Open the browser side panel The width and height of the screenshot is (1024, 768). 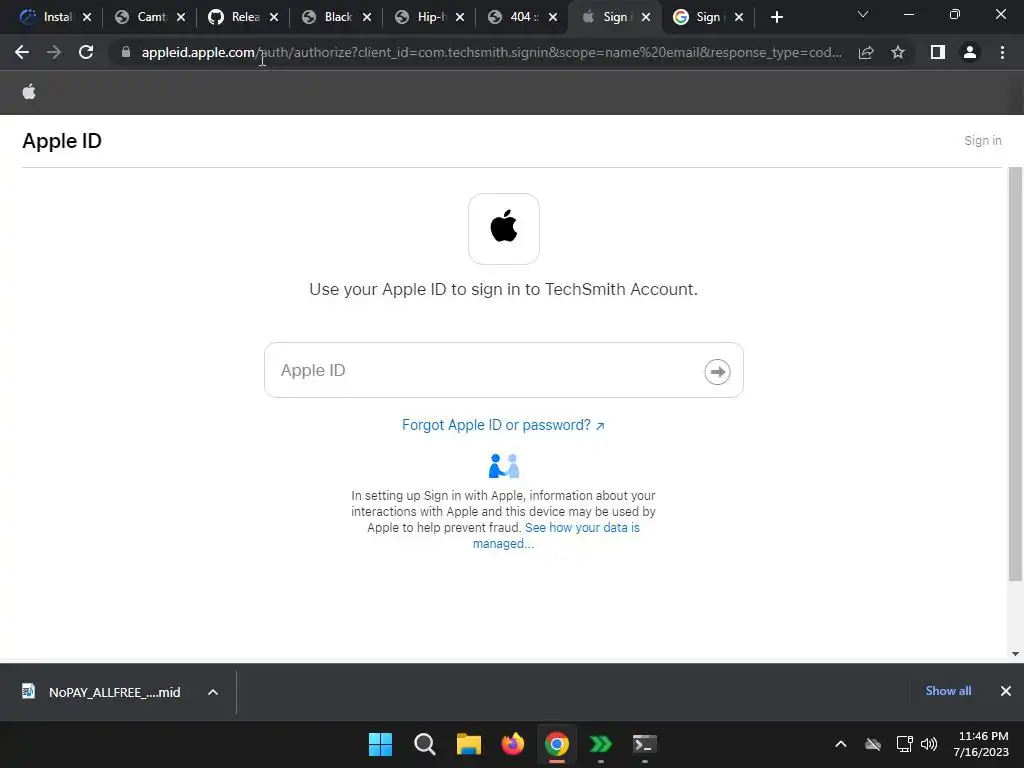938,52
